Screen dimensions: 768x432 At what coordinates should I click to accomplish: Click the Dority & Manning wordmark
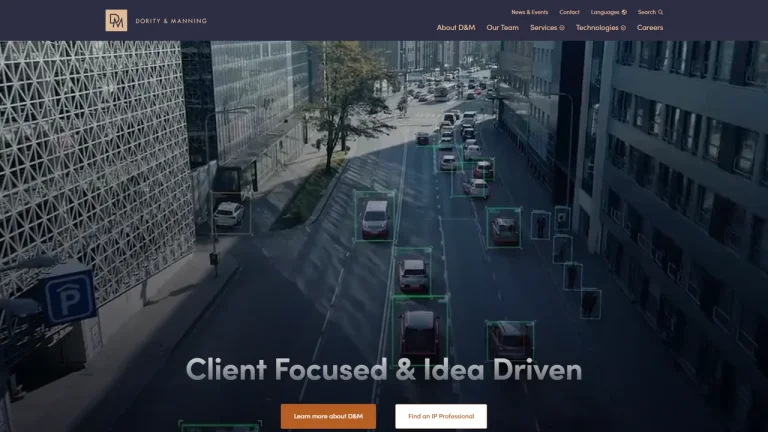click(171, 21)
